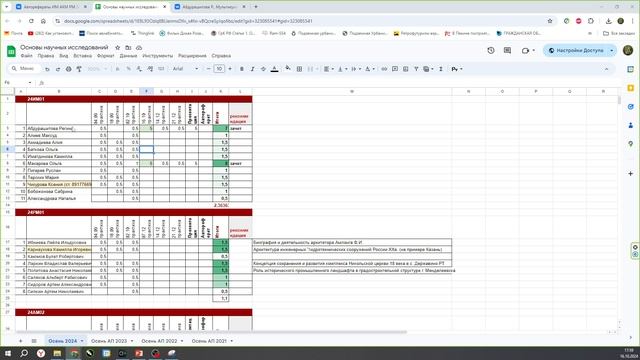Click the move to folder icon

pos(128,47)
